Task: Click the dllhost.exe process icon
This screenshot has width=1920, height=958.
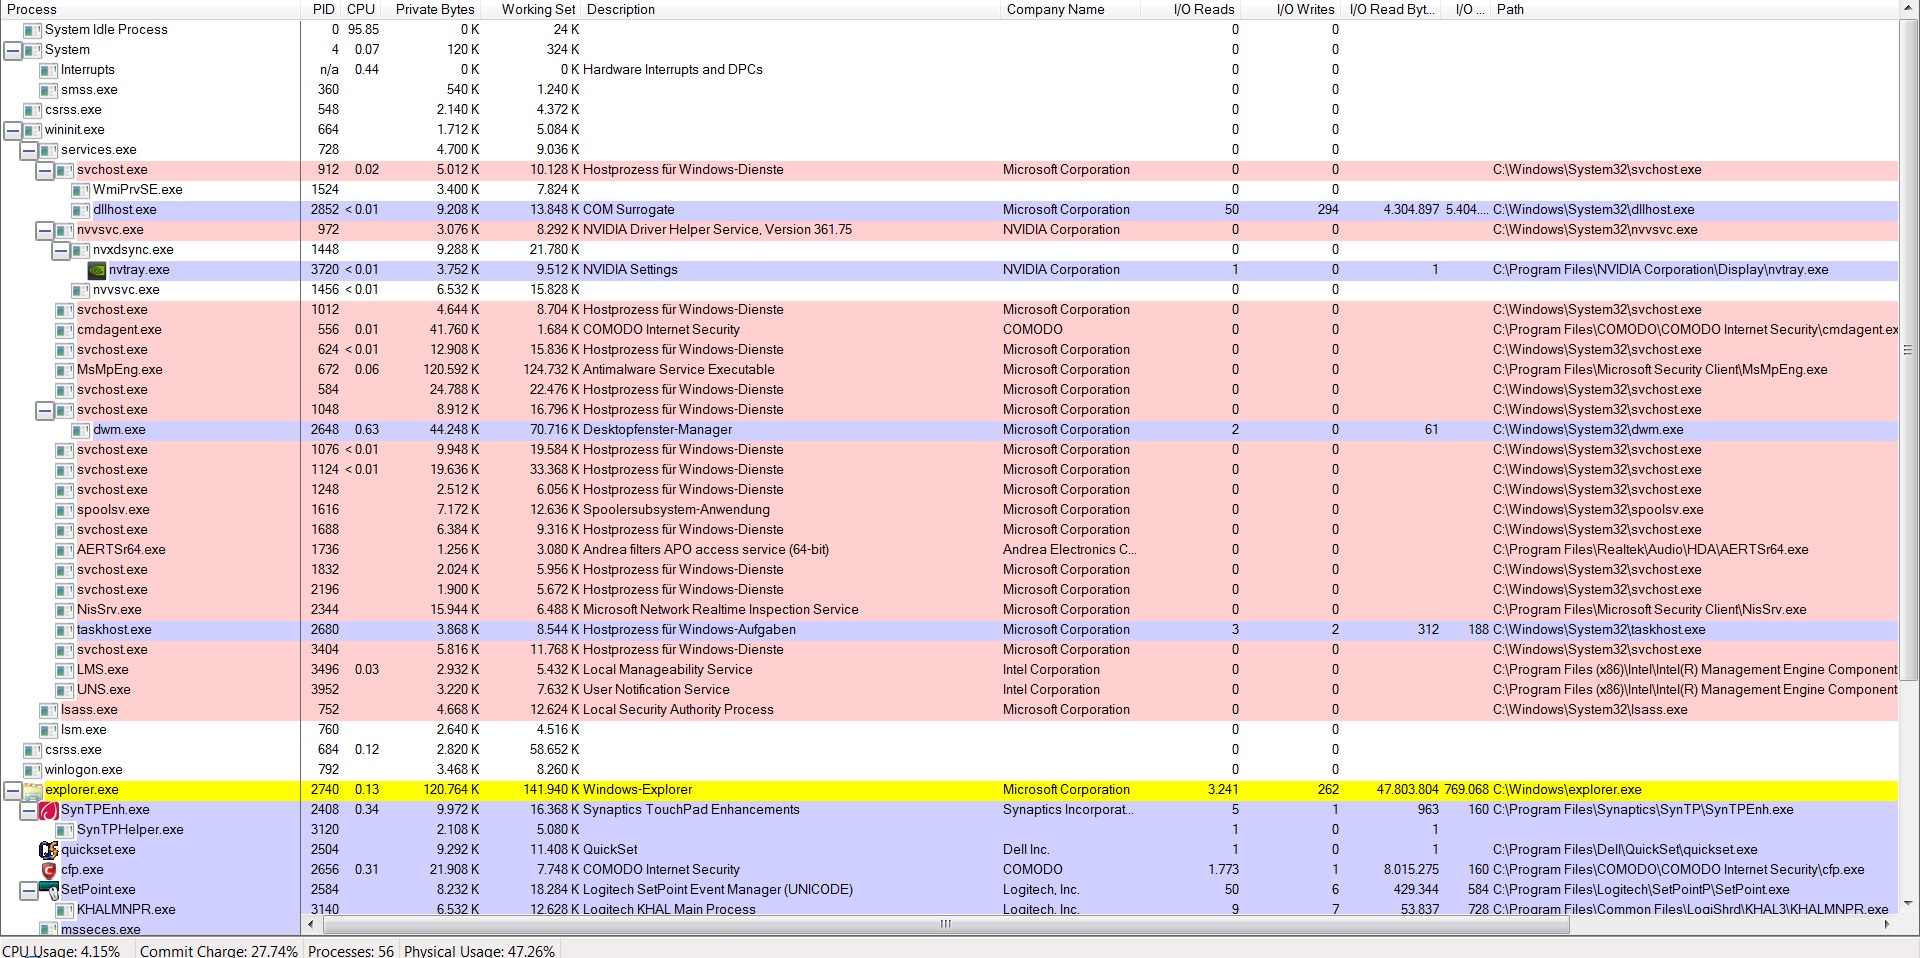Action: 81,210
